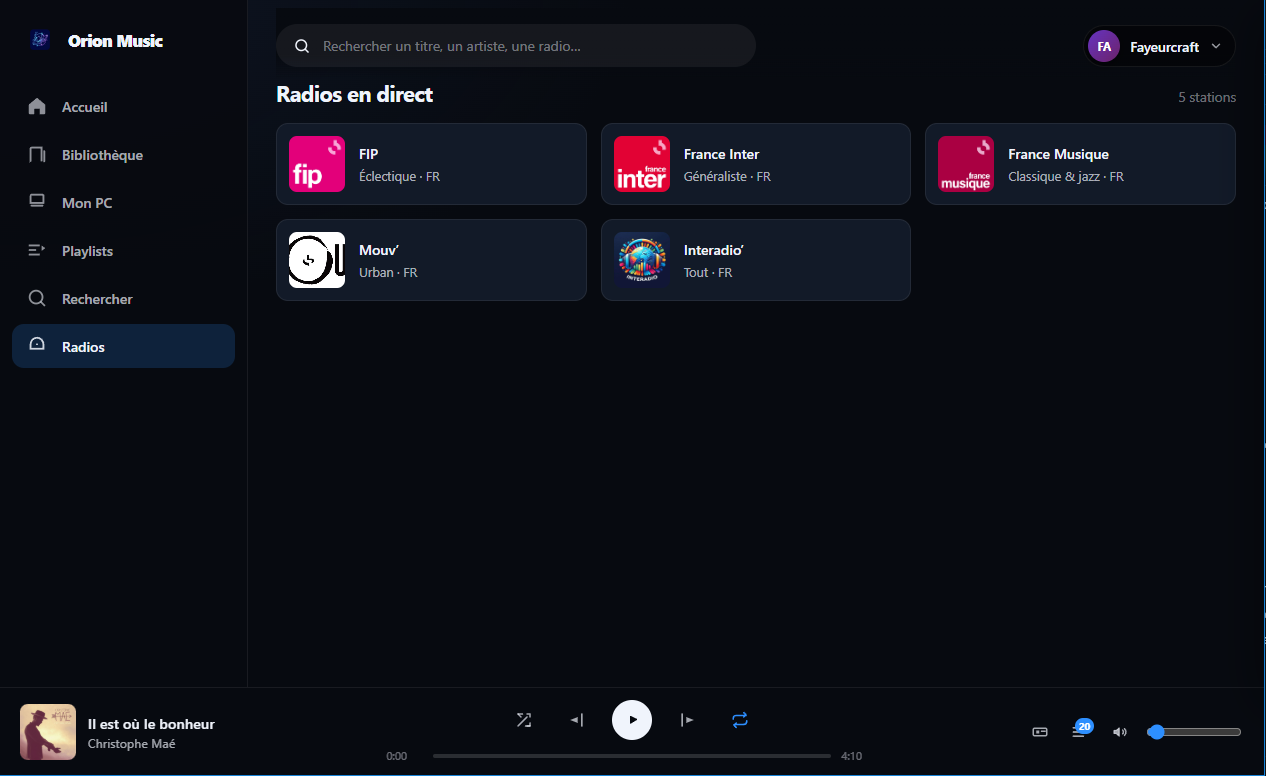Start playback with the play button
The height and width of the screenshot is (776, 1266).
(632, 720)
